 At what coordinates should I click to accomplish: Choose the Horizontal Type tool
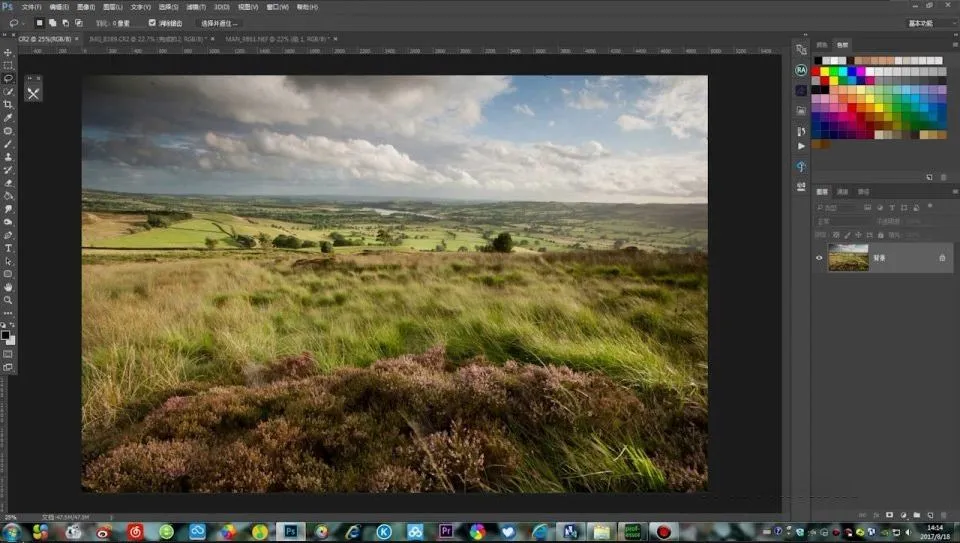pos(8,247)
